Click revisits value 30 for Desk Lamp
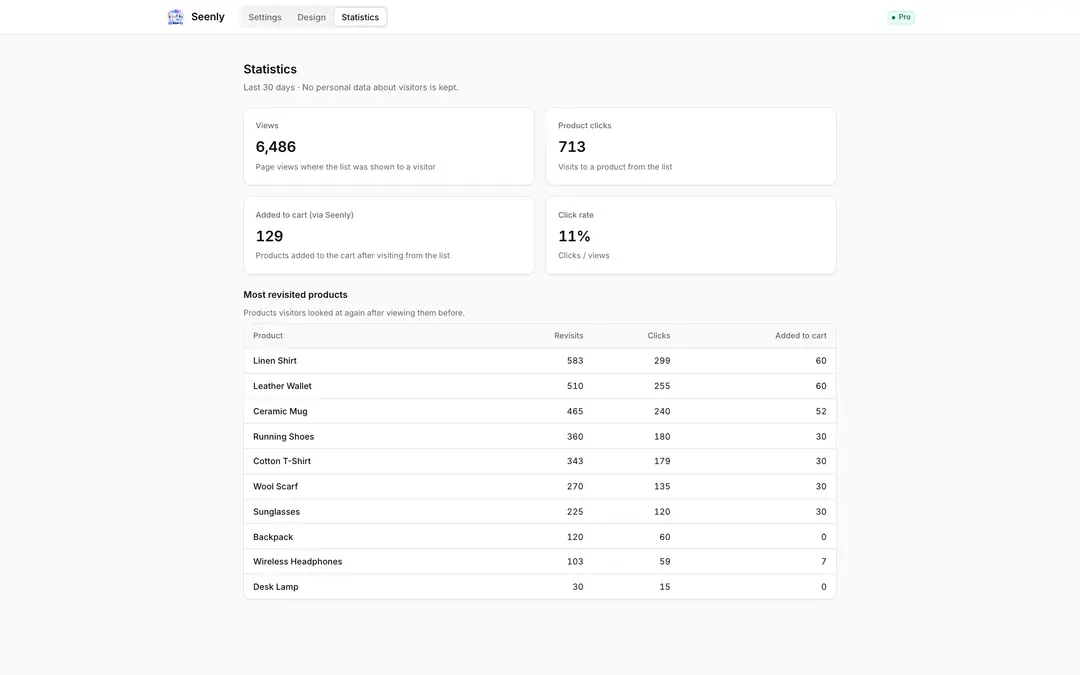The height and width of the screenshot is (675, 1080). (x=578, y=587)
